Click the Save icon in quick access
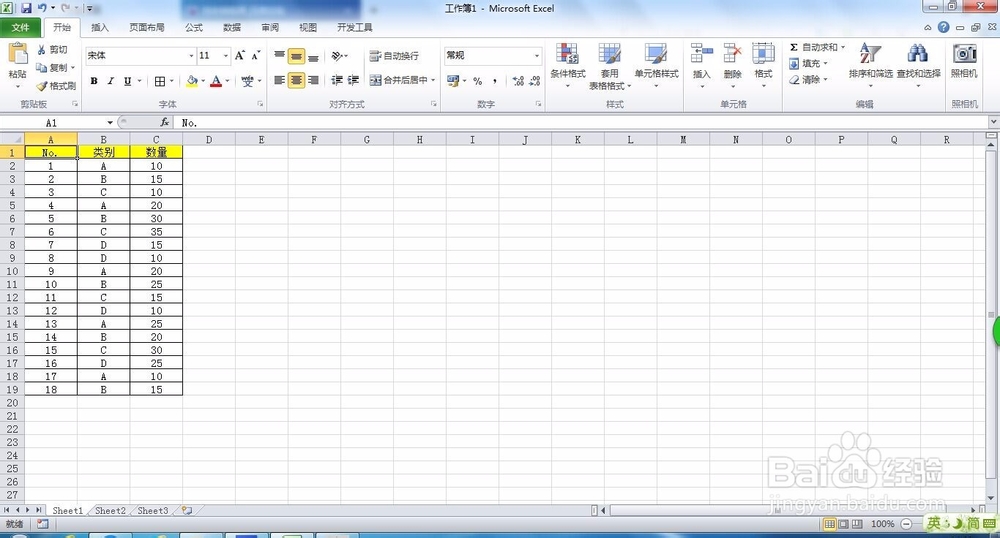Image resolution: width=1000 pixels, height=538 pixels. [x=26, y=8]
